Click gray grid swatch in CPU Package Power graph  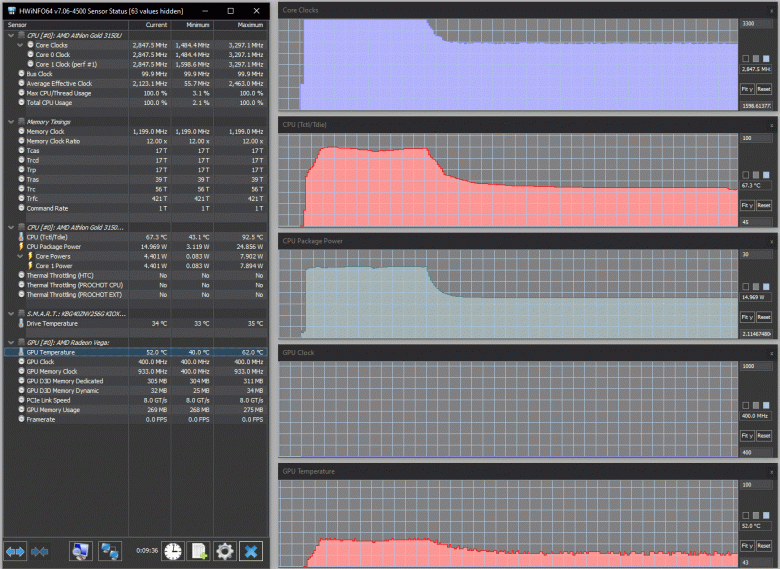coord(756,286)
